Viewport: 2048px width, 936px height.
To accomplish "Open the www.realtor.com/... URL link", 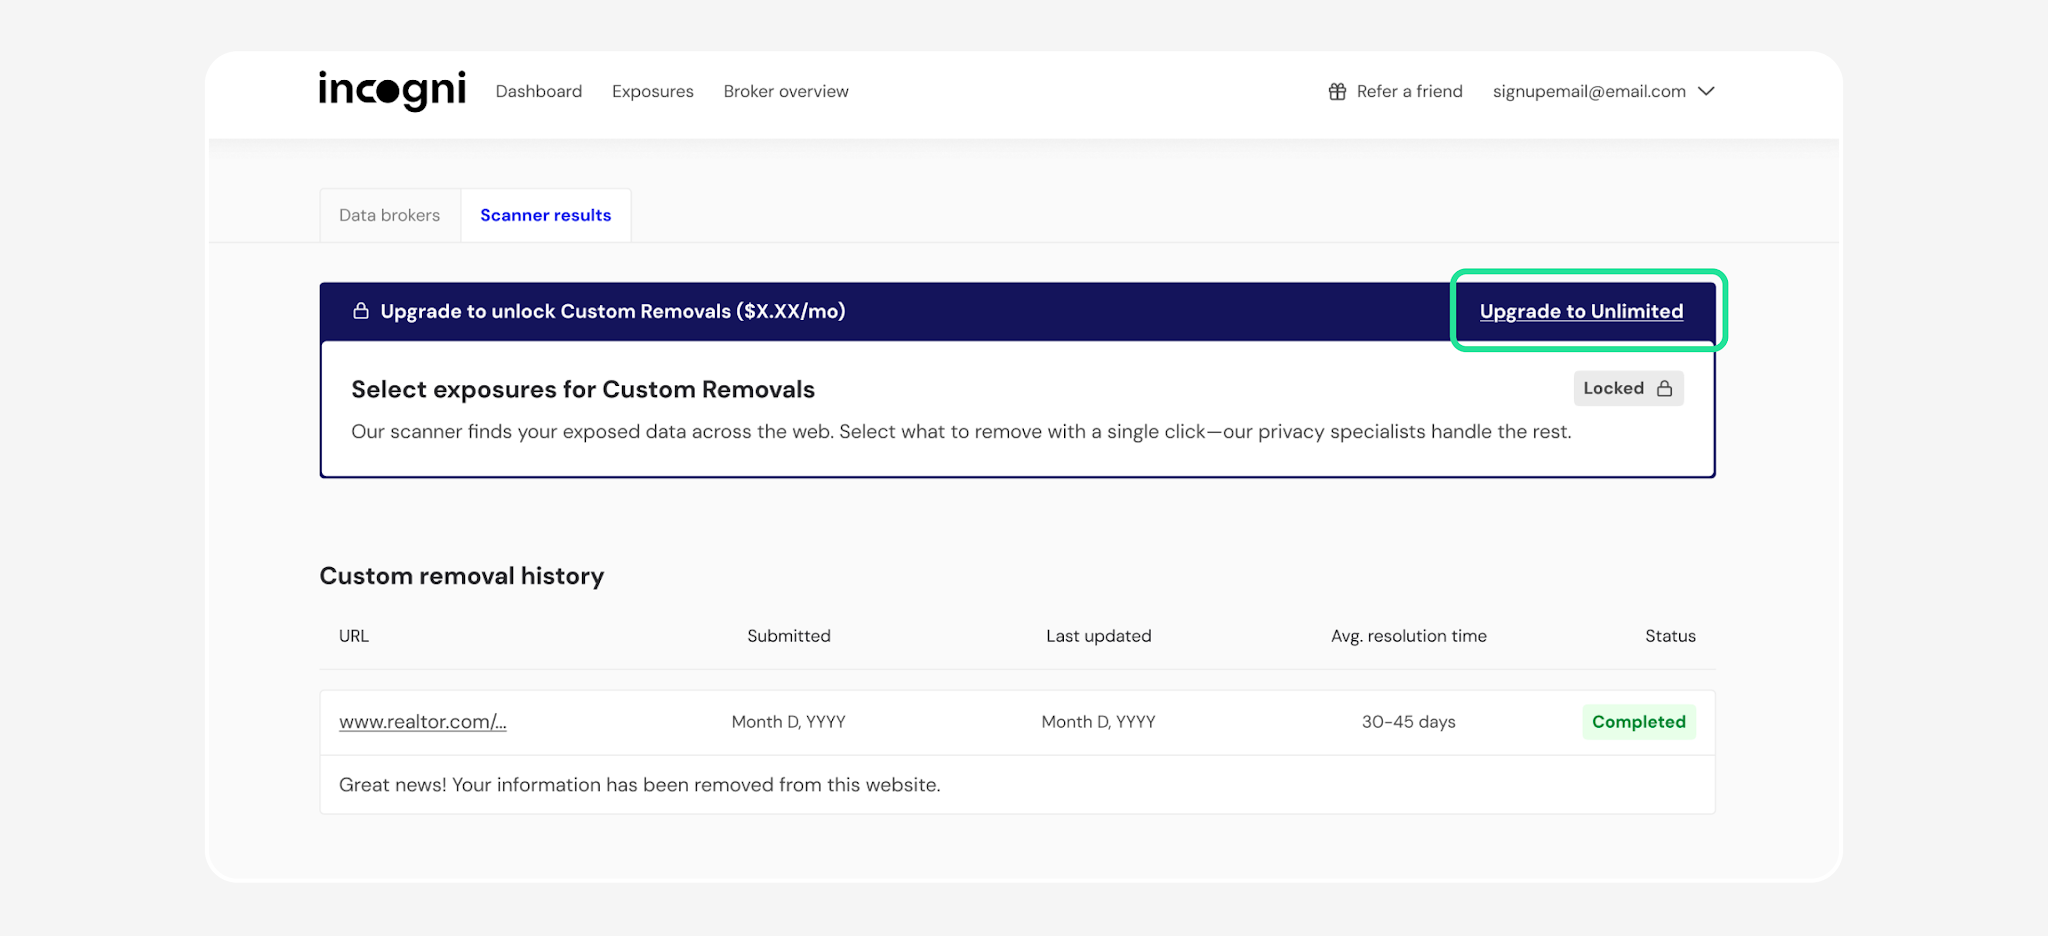I will [422, 722].
